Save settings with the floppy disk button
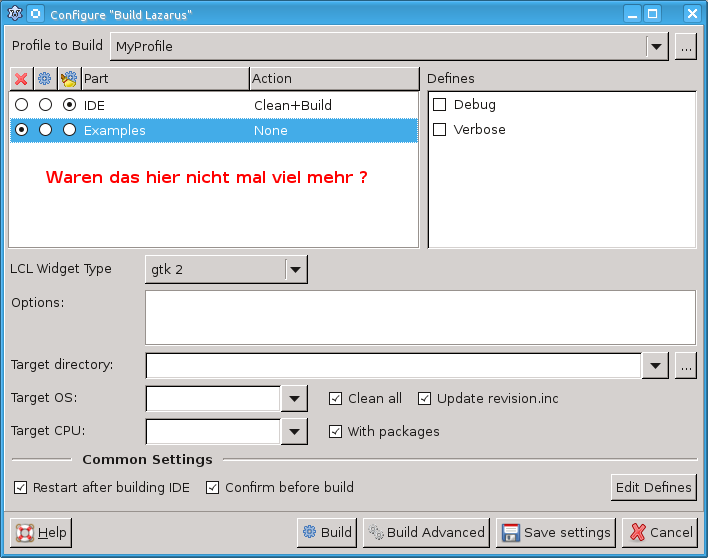This screenshot has height=558, width=708. (556, 532)
